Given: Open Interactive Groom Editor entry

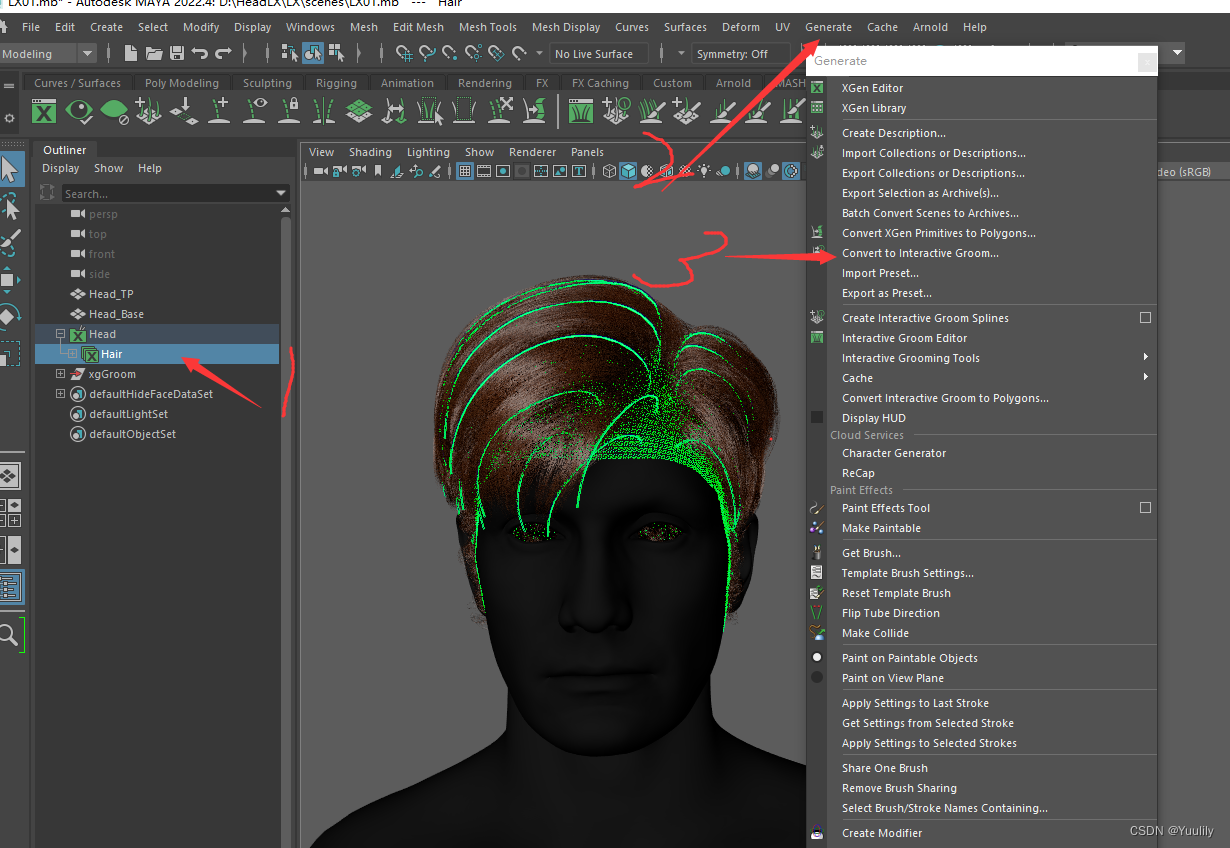Looking at the screenshot, I should [x=905, y=338].
